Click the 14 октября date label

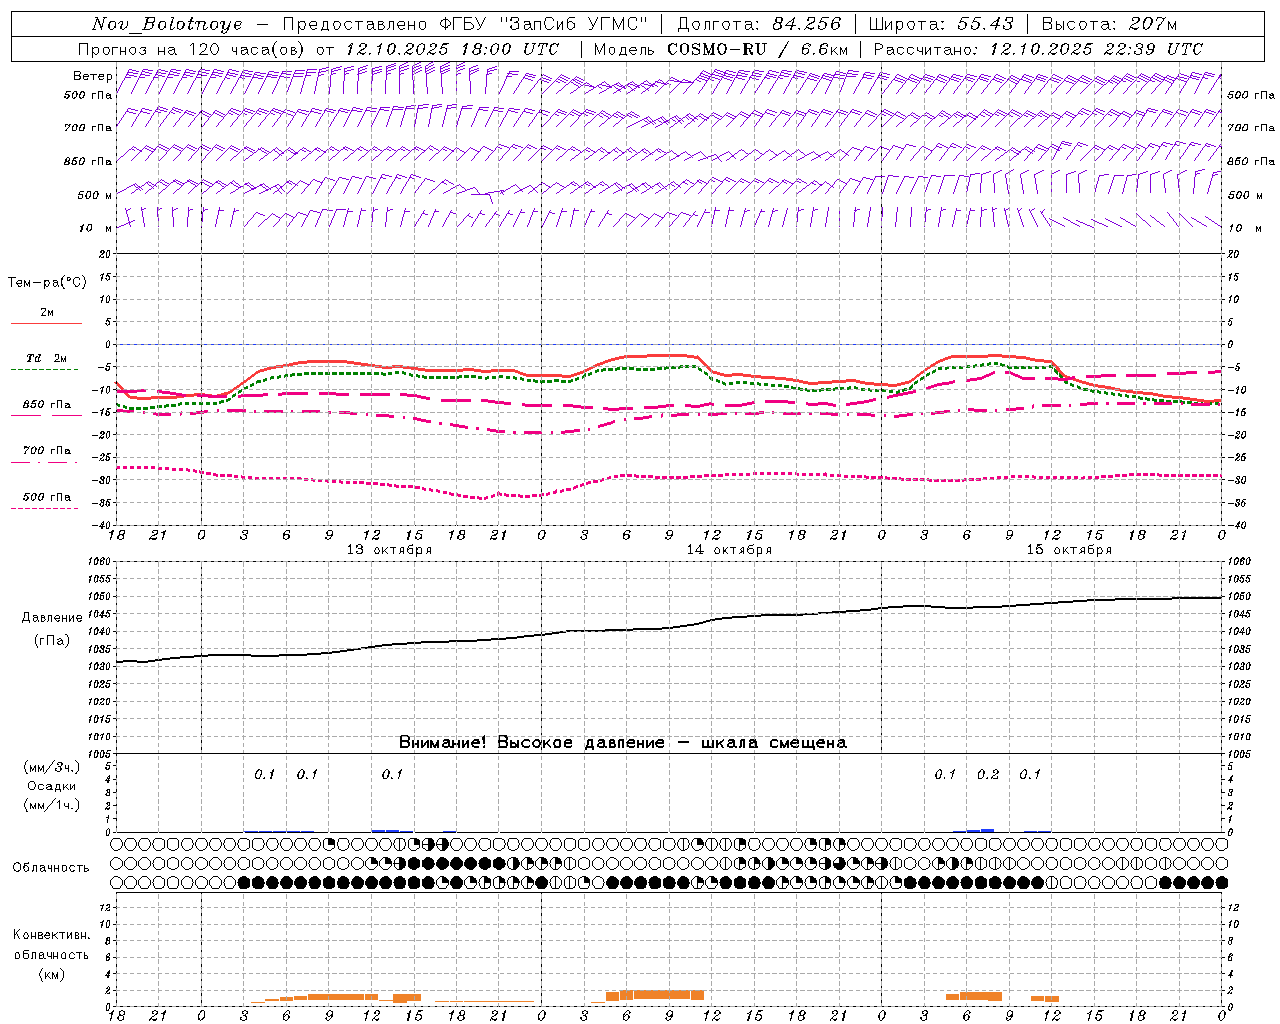point(729,550)
